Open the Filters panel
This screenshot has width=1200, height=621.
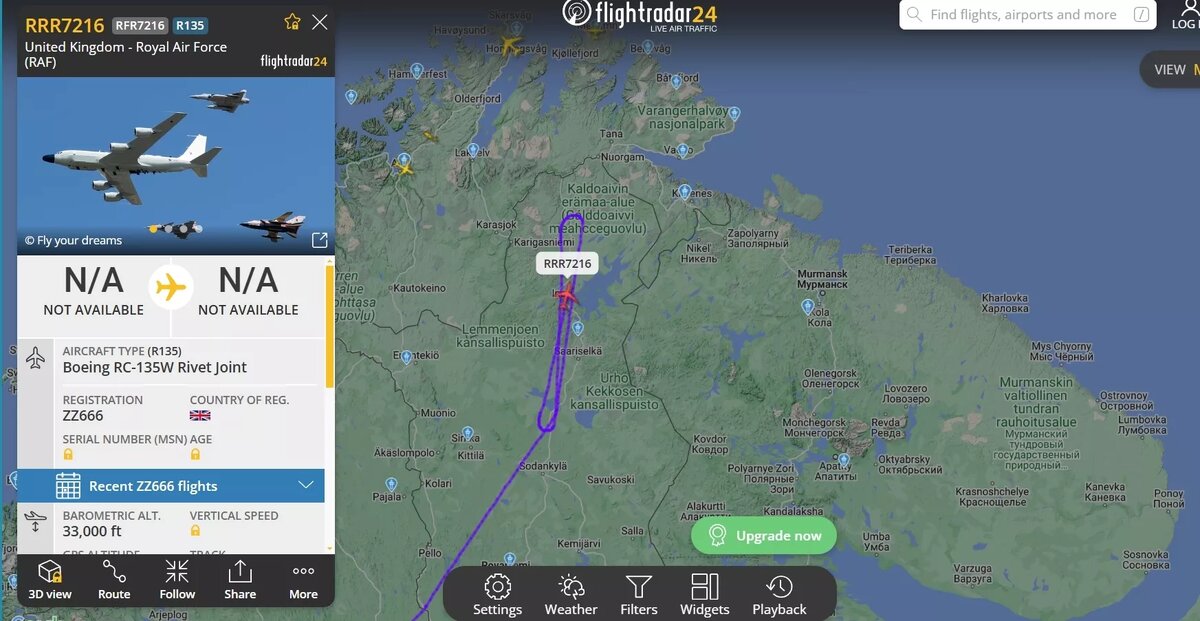point(638,595)
